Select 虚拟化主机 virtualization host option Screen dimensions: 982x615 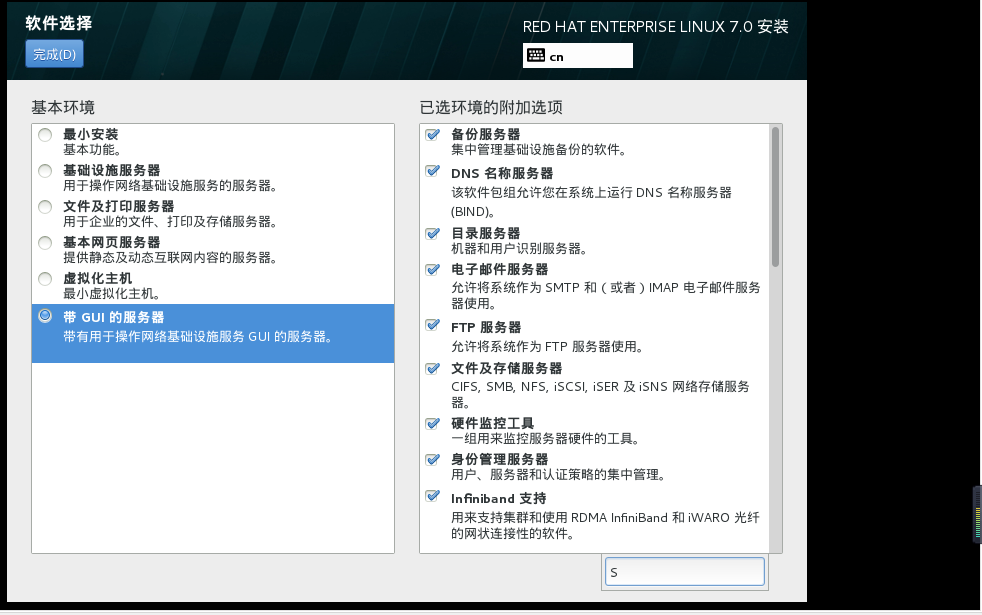(x=45, y=279)
